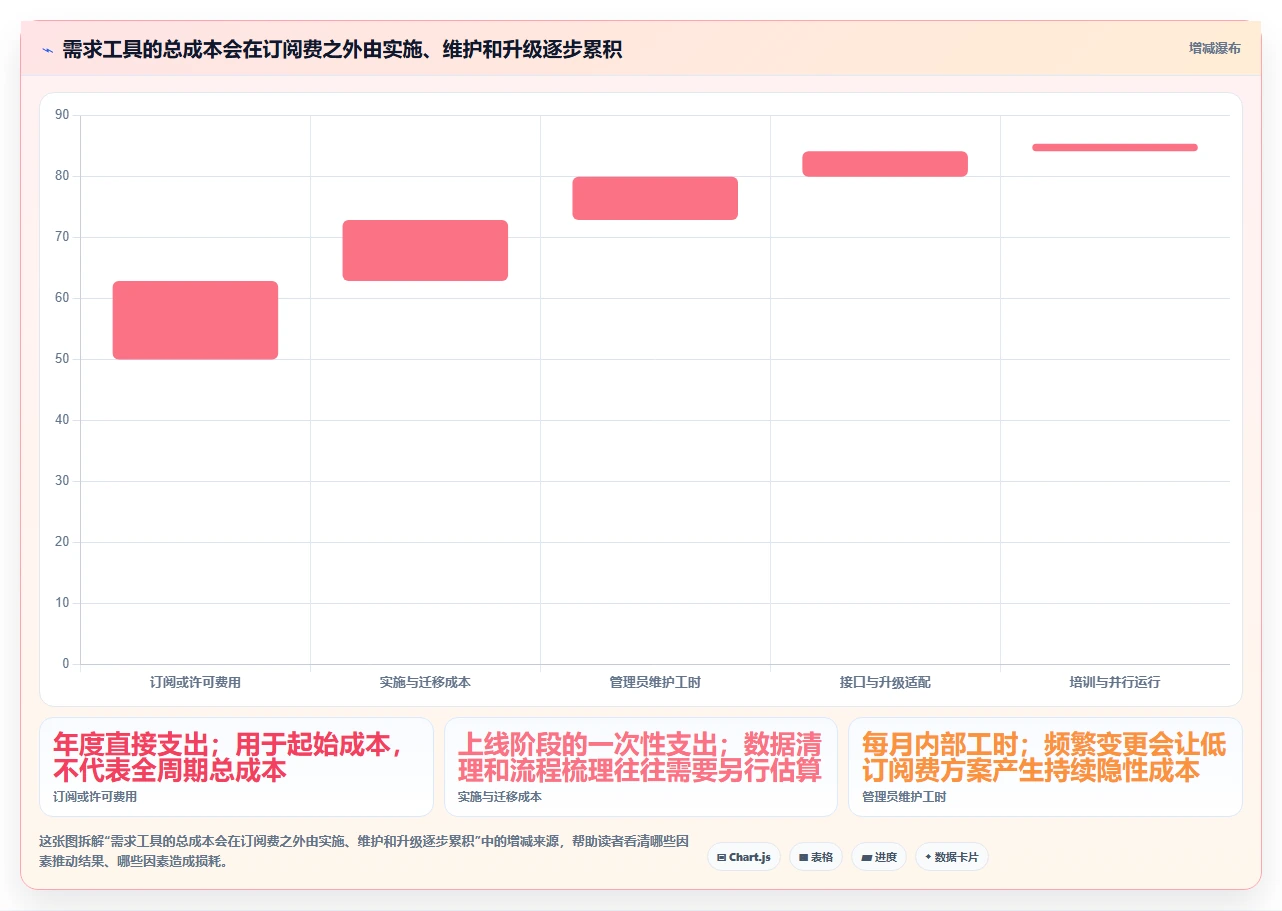Click the y-axis value 0
Viewport: 1282px width, 911px height.
click(x=66, y=664)
